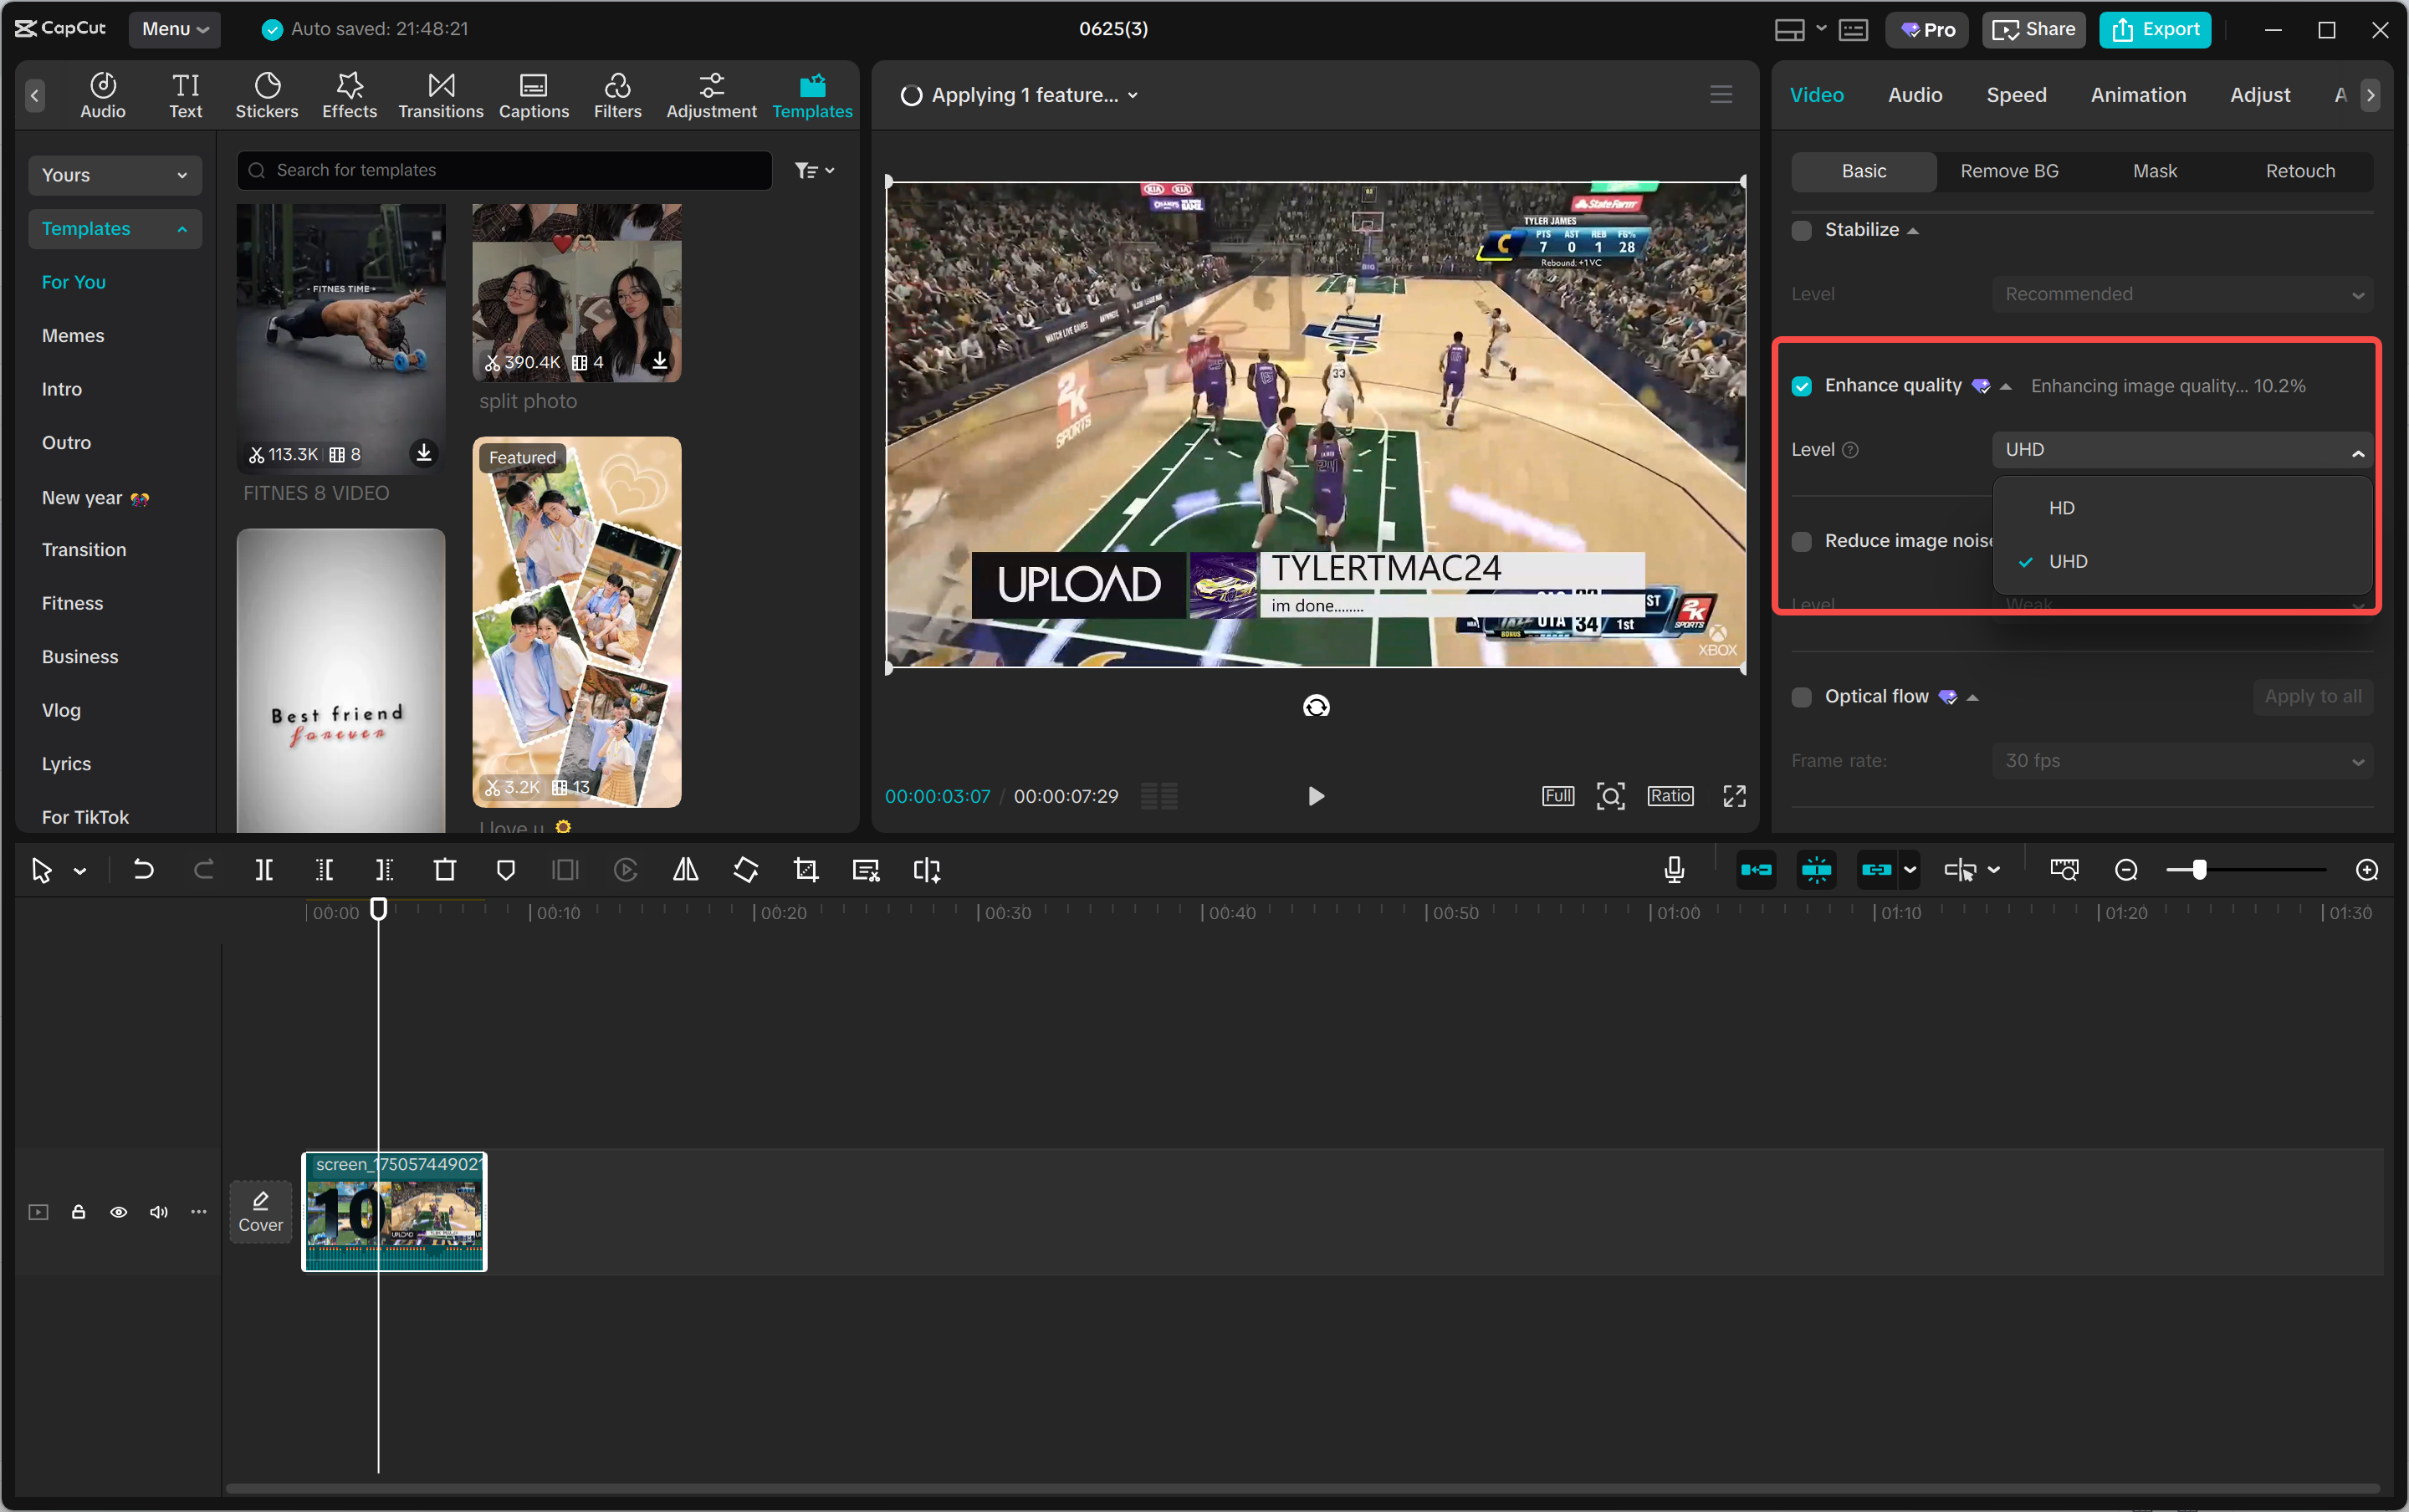Switch to the Remove BG tab
The image size is (2409, 1512).
(2008, 171)
